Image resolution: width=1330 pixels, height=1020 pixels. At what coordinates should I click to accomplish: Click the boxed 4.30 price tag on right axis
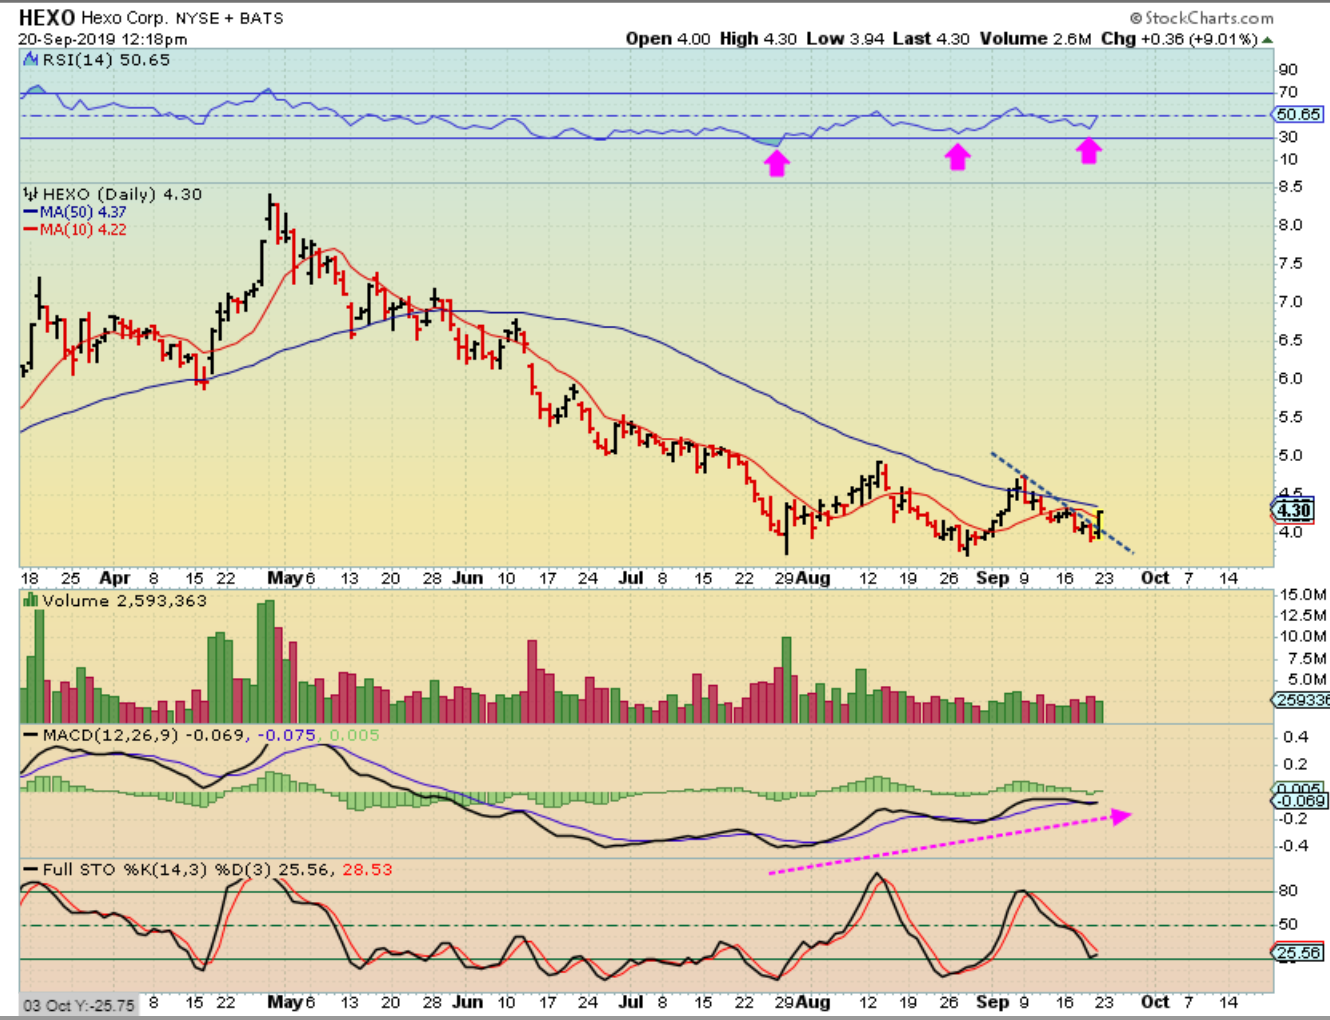[1294, 511]
